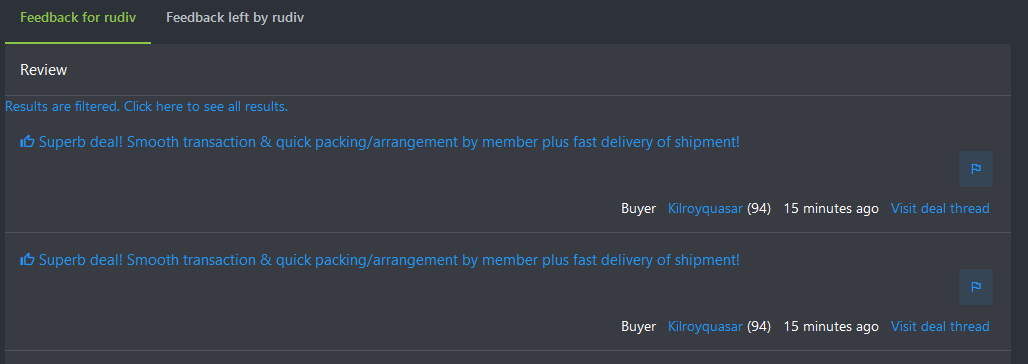This screenshot has height=364, width=1028.
Task: Open the second Superb deal review text
Action: click(x=389, y=260)
